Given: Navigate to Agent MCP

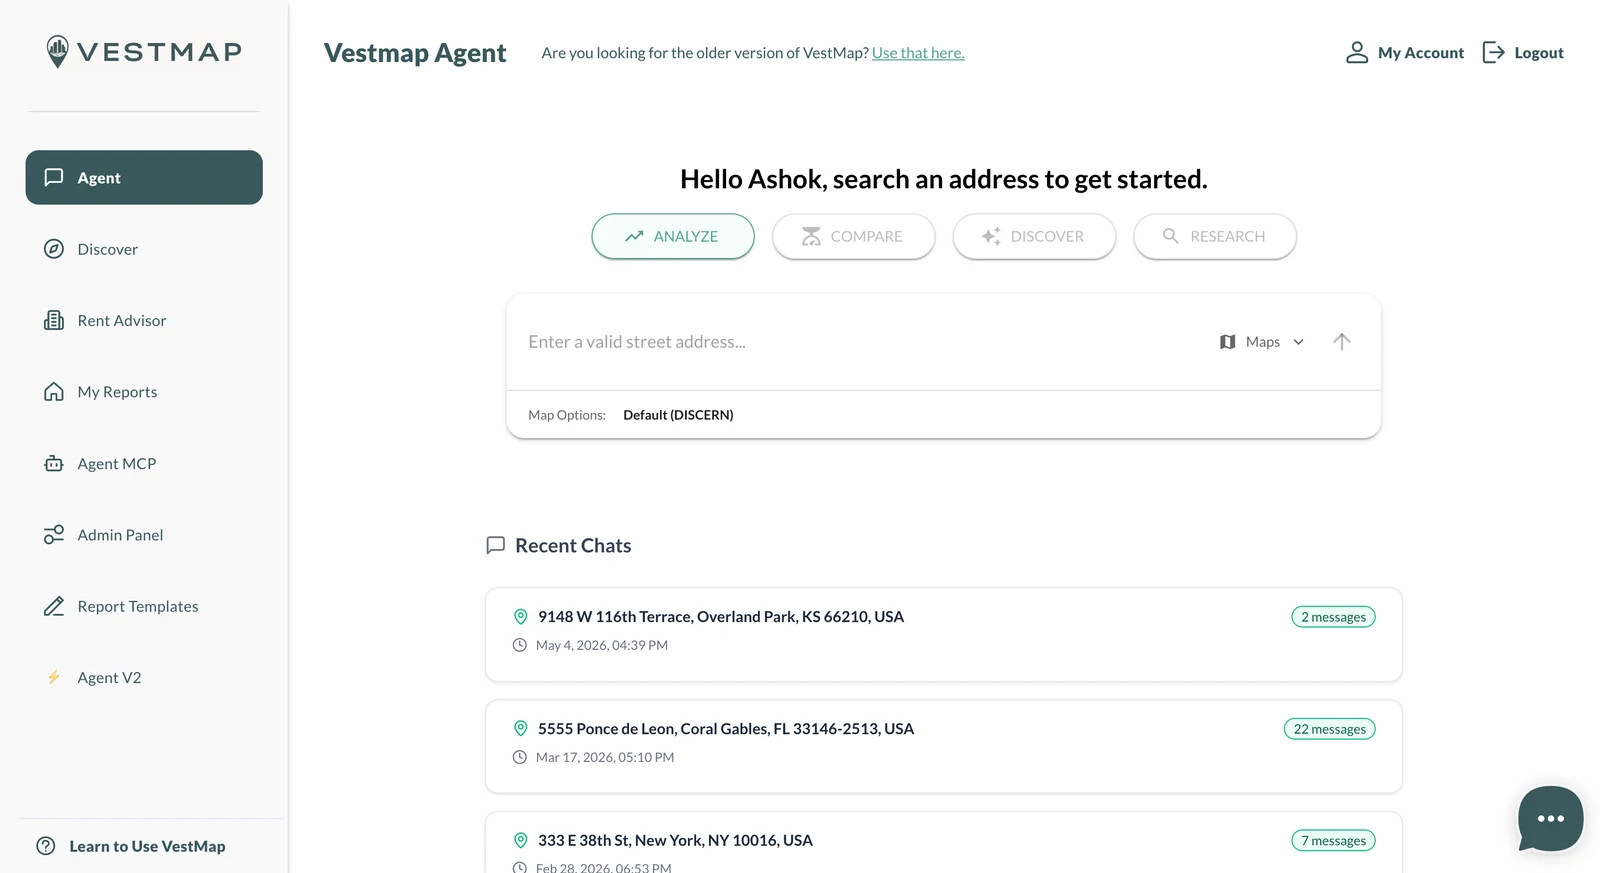Looking at the screenshot, I should 144,463.
